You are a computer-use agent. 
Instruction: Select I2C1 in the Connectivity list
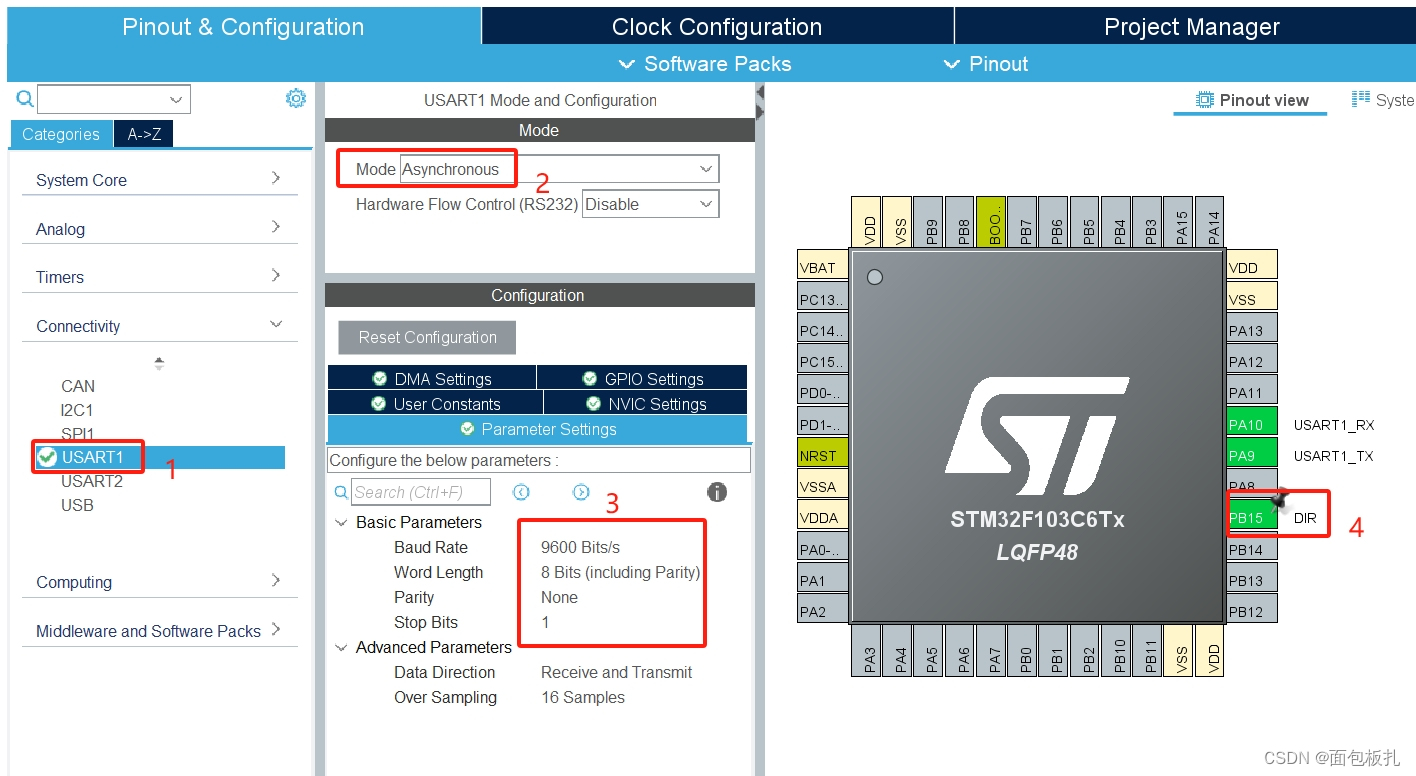click(x=77, y=410)
